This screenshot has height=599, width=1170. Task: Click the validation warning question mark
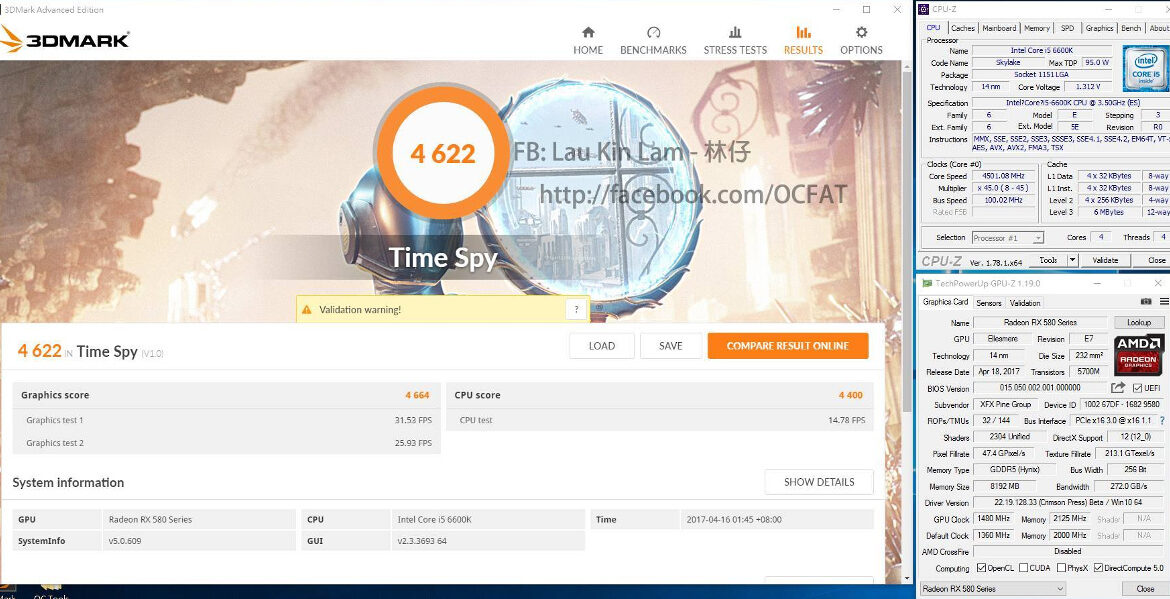[x=575, y=310]
